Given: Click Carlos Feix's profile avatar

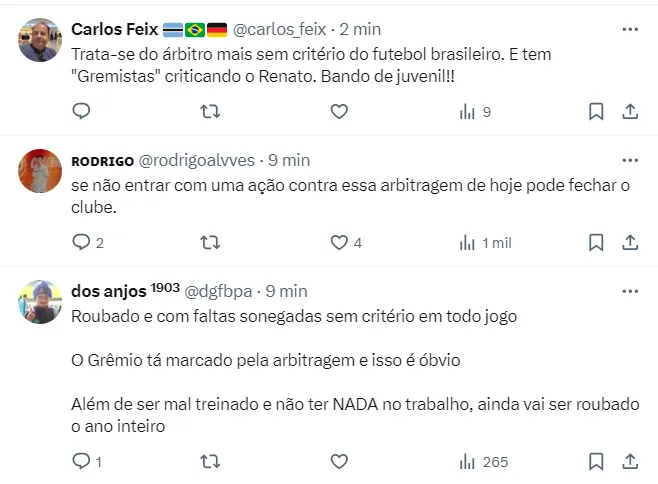Looking at the screenshot, I should pyautogui.click(x=41, y=40).
